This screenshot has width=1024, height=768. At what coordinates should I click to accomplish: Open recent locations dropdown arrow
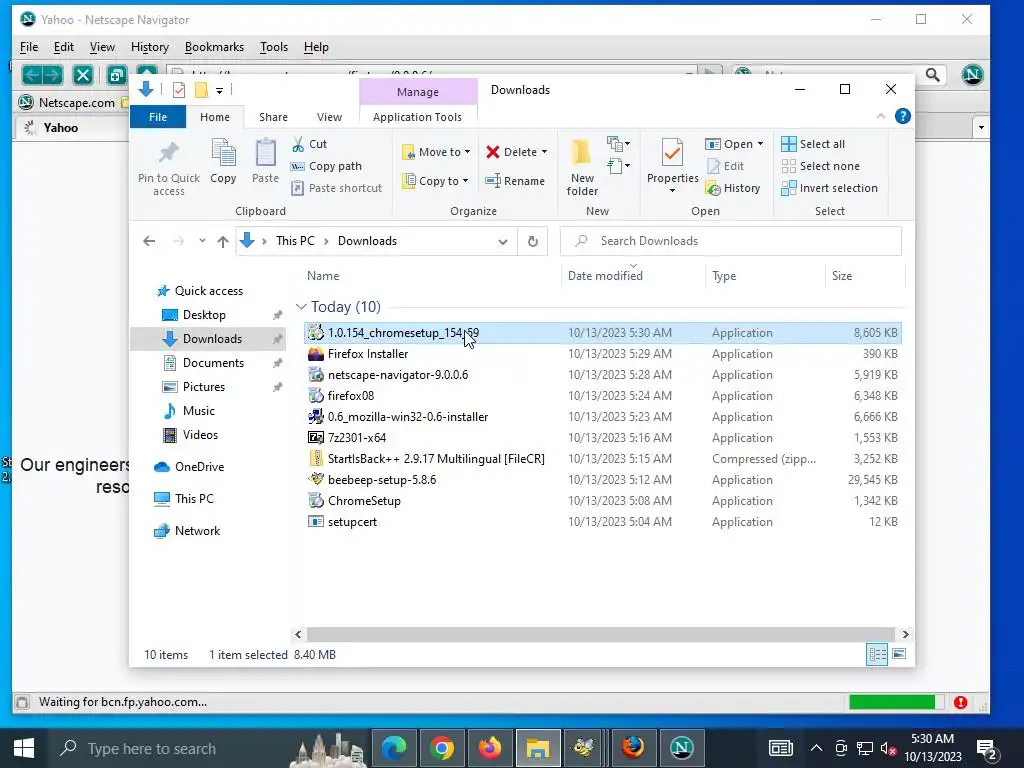pyautogui.click(x=202, y=241)
